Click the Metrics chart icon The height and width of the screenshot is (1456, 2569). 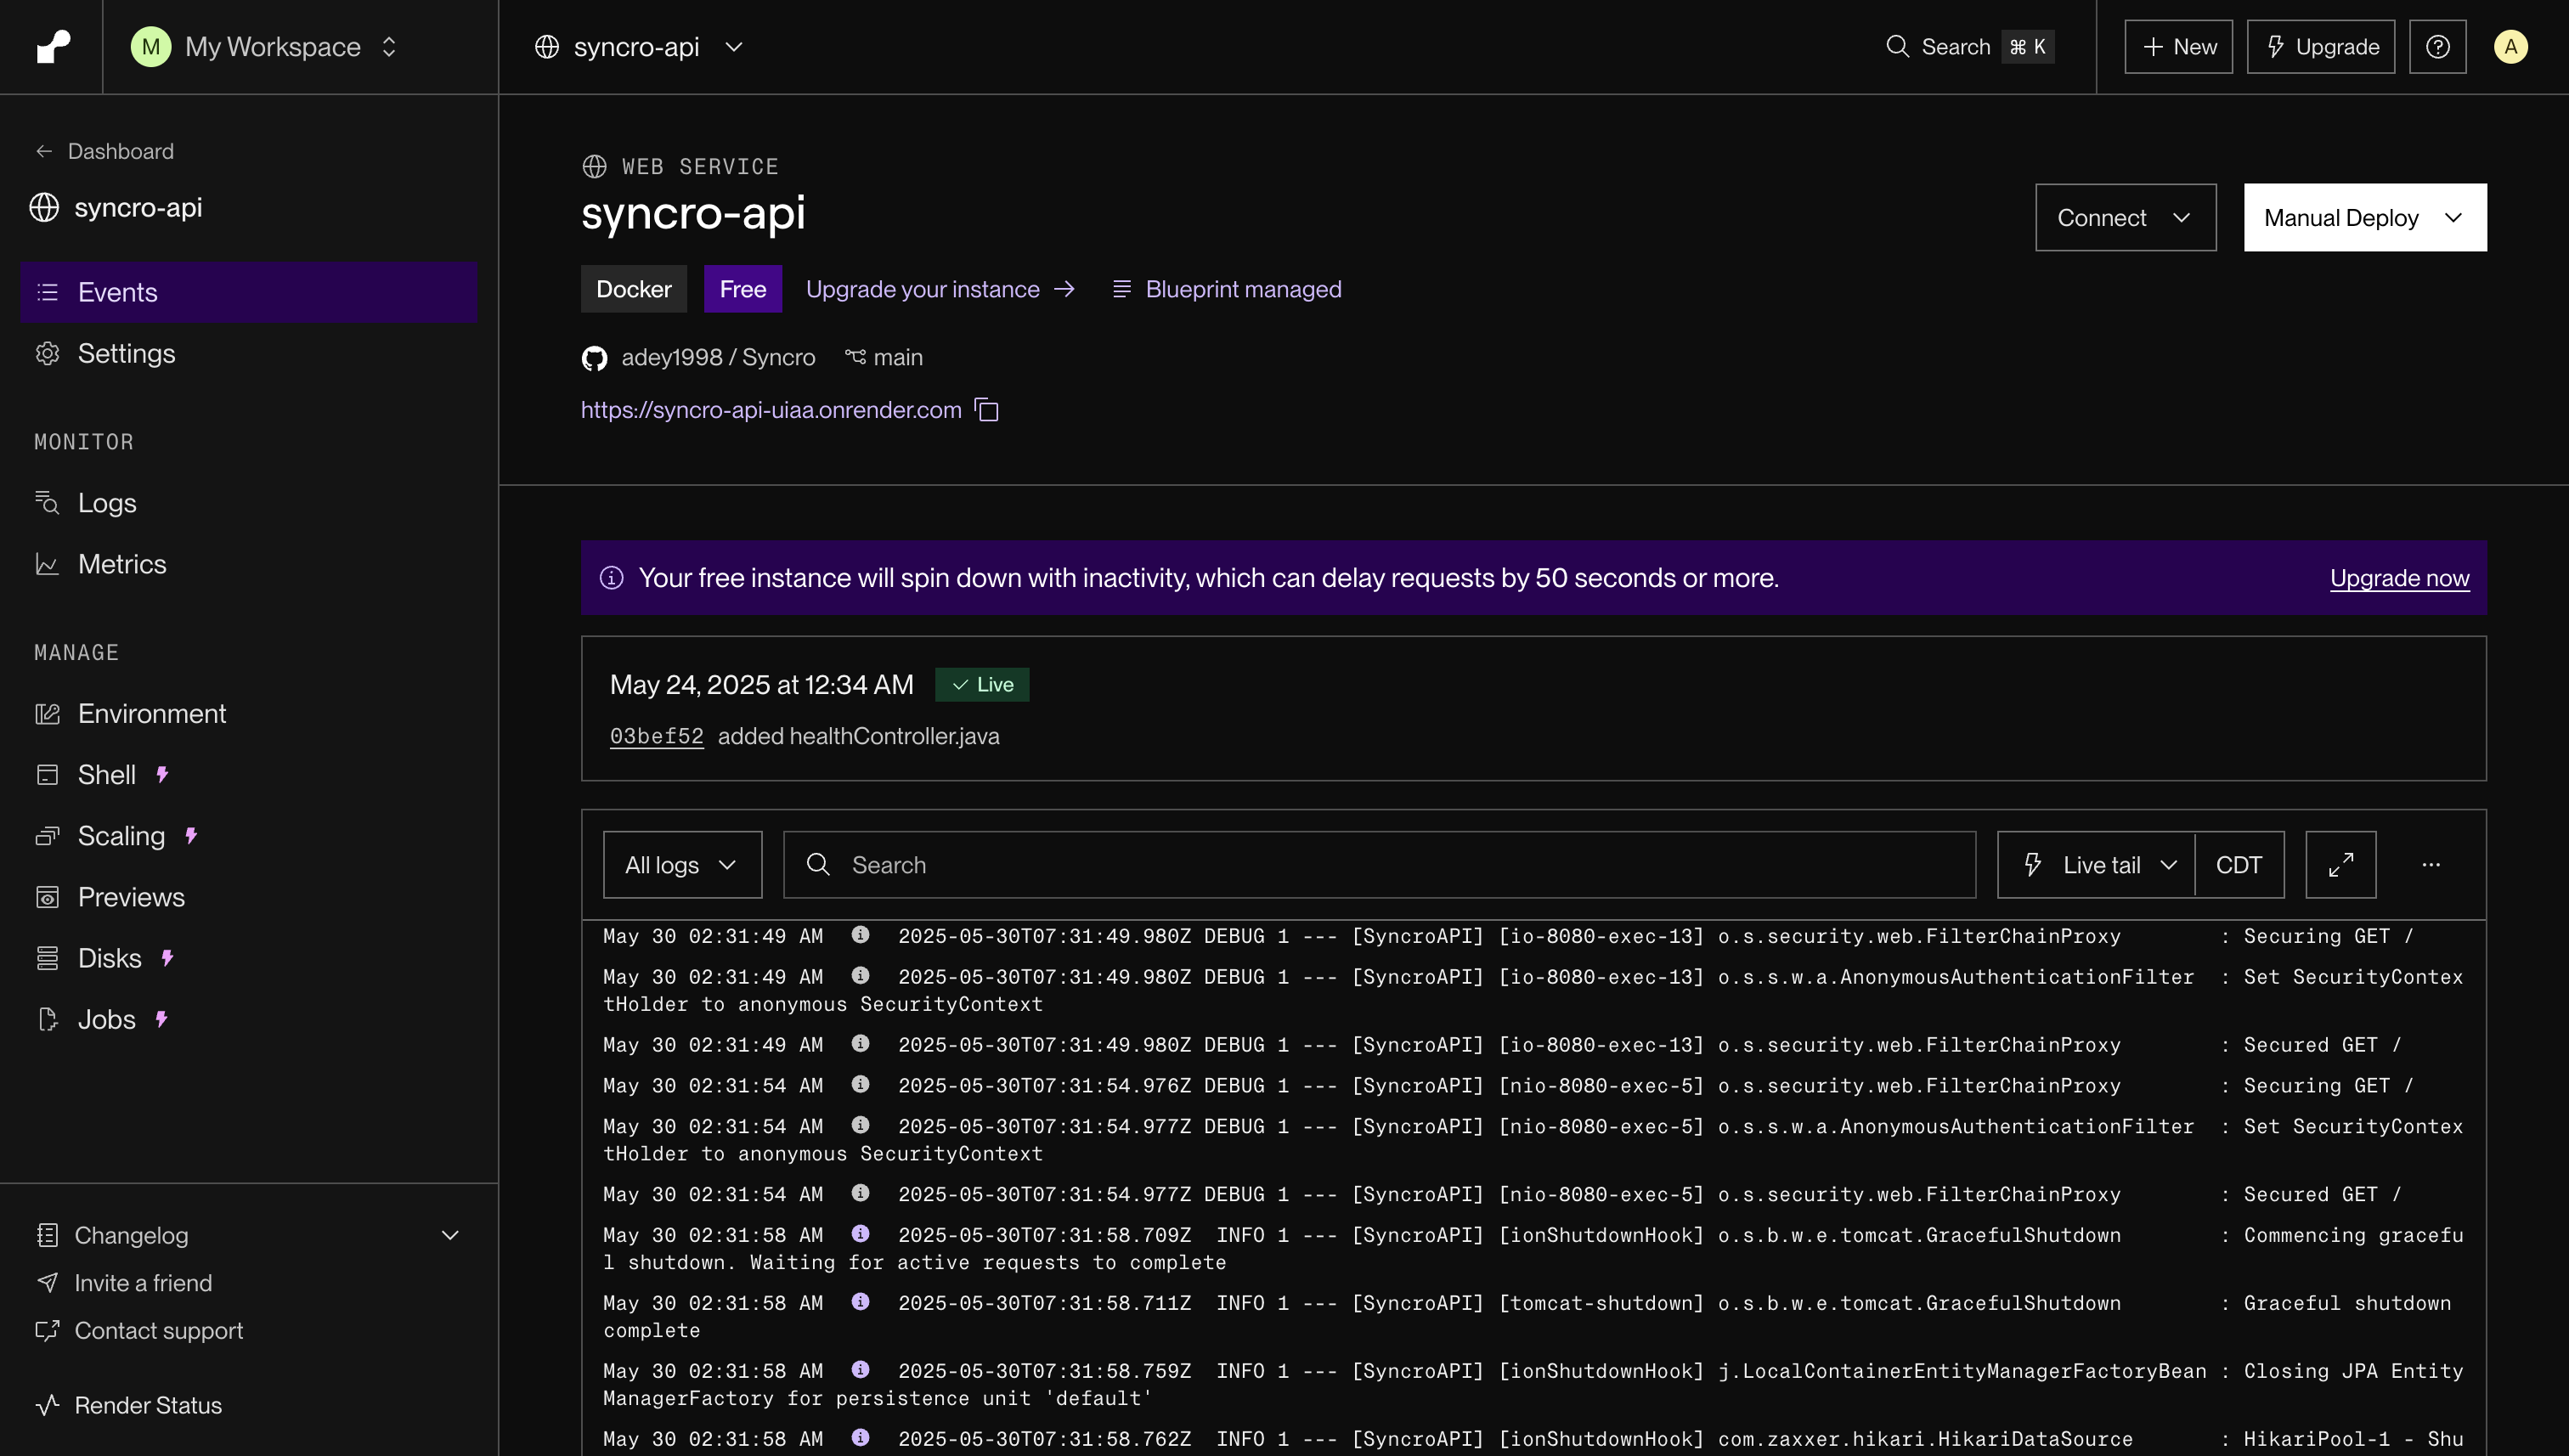pyautogui.click(x=47, y=564)
